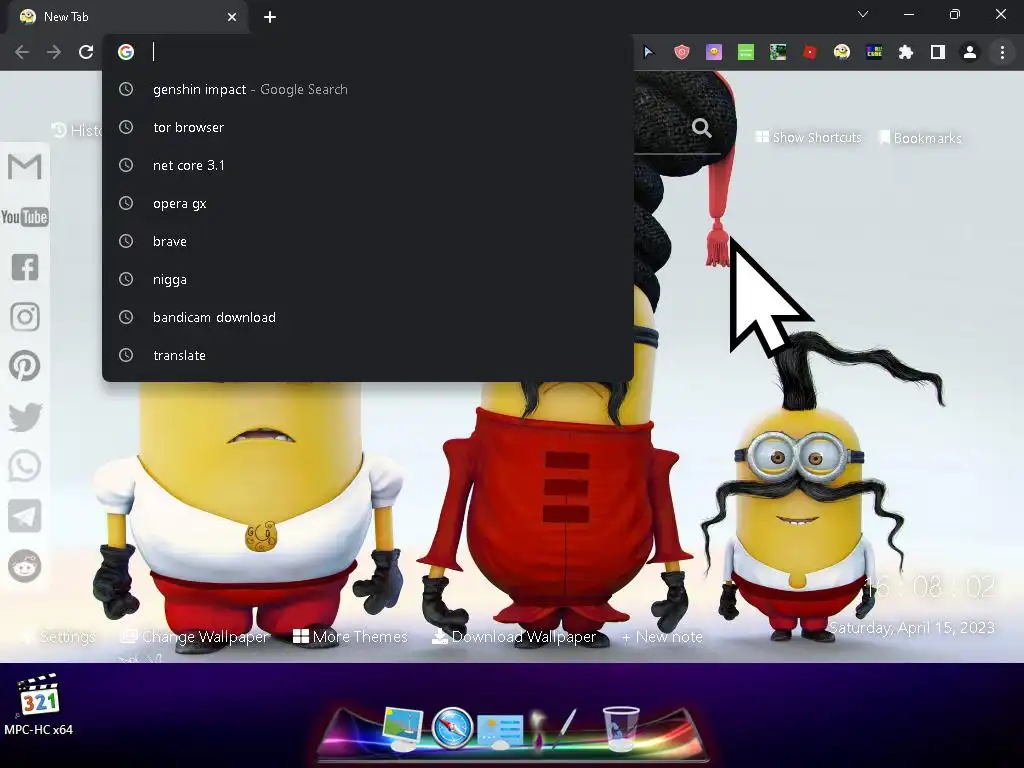Screen dimensions: 1024x768
Task: Open the Tetris-style colorful cube extension
Action: [x=874, y=52]
